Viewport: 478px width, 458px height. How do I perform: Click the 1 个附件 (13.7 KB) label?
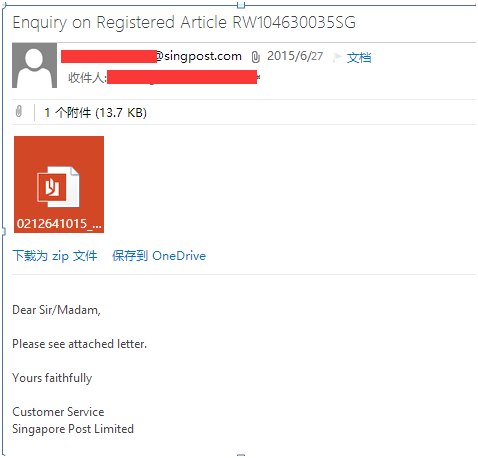click(x=95, y=112)
